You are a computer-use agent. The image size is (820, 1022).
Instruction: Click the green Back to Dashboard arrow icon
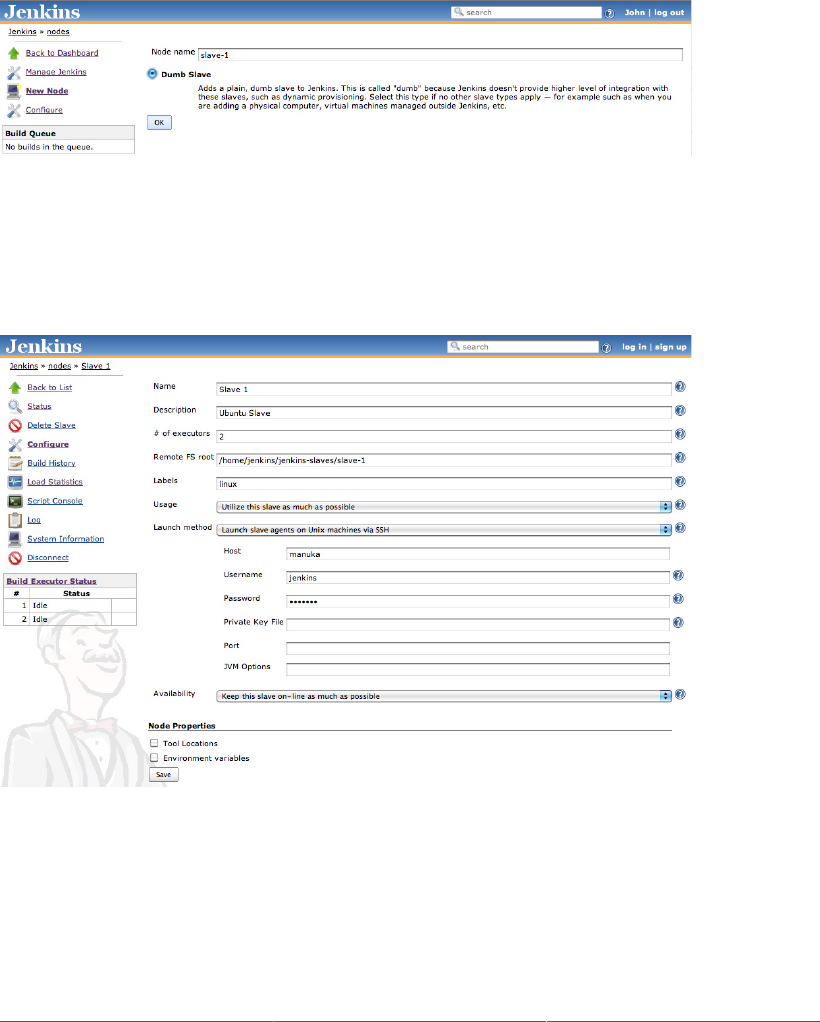(14, 53)
